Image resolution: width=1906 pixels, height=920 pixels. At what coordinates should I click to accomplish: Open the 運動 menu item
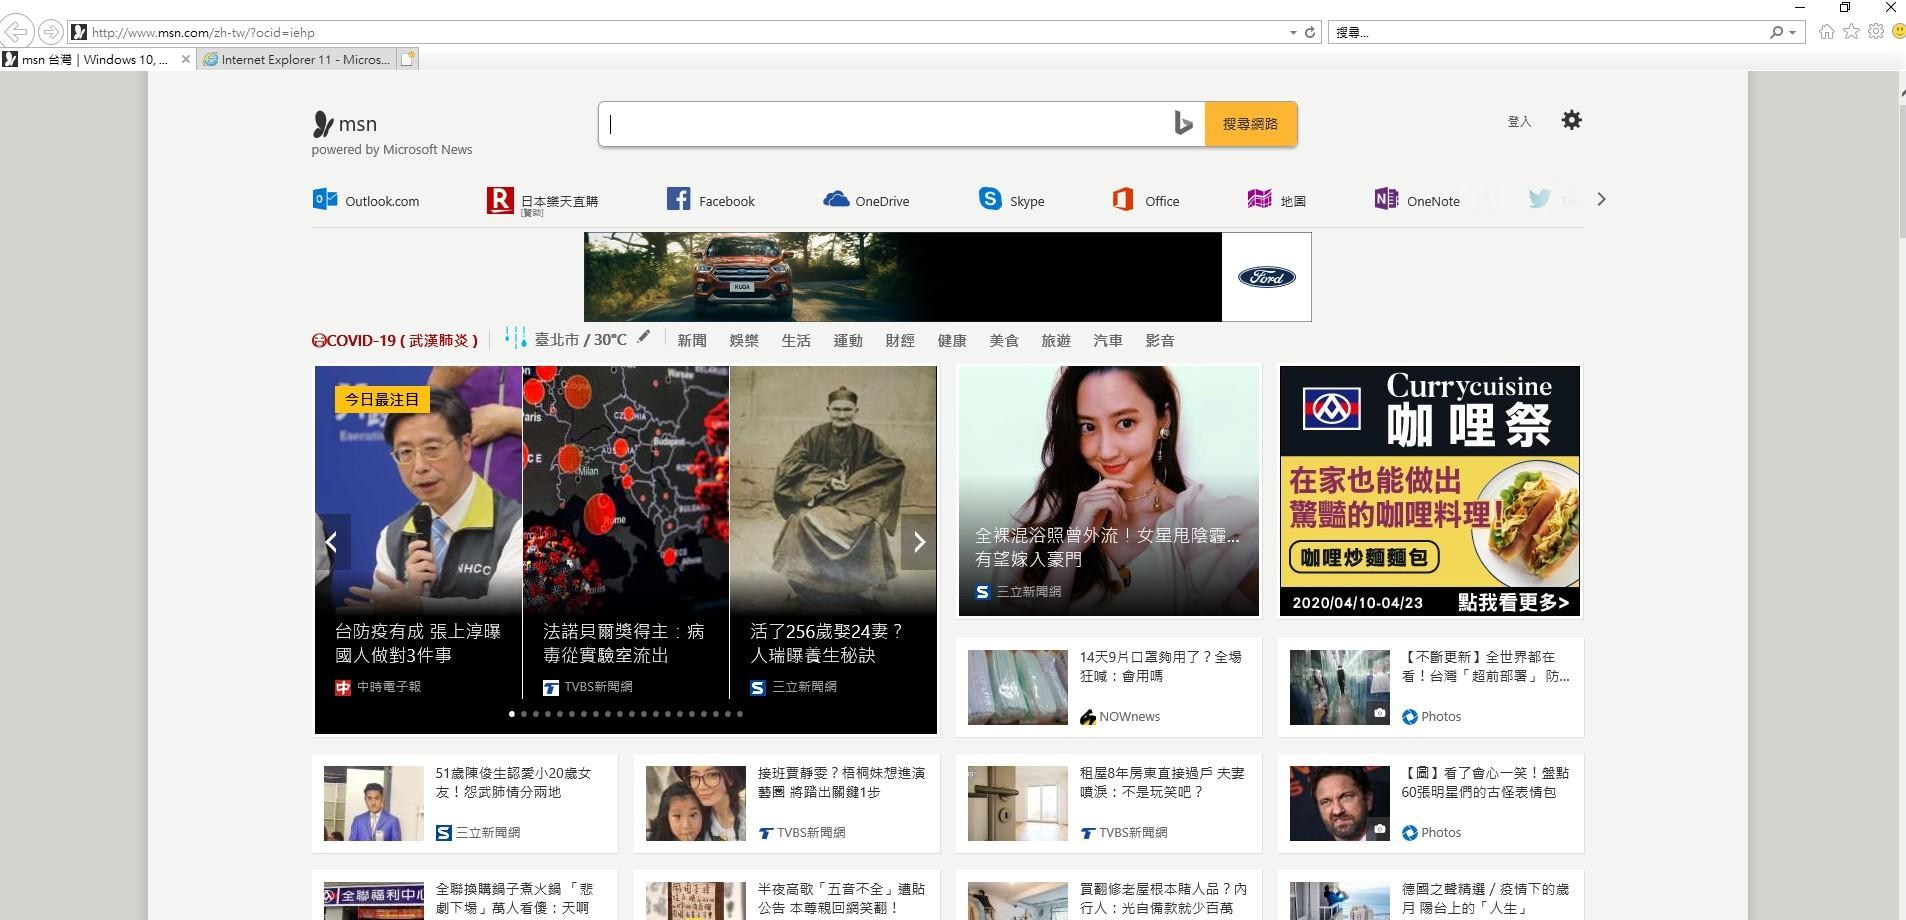click(x=848, y=340)
